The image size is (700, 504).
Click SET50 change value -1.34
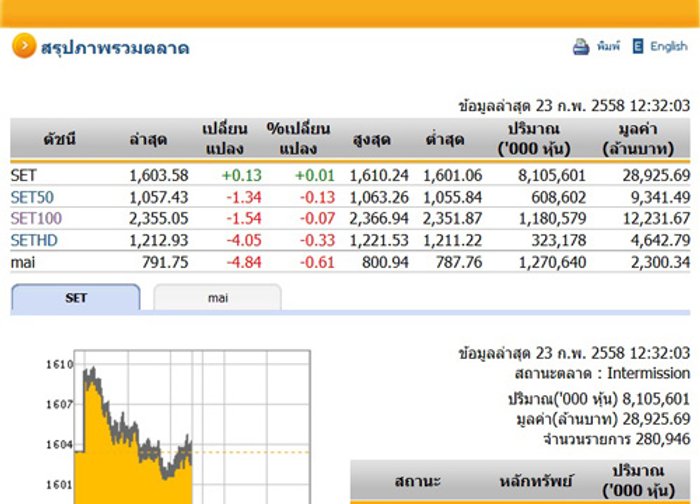244,197
